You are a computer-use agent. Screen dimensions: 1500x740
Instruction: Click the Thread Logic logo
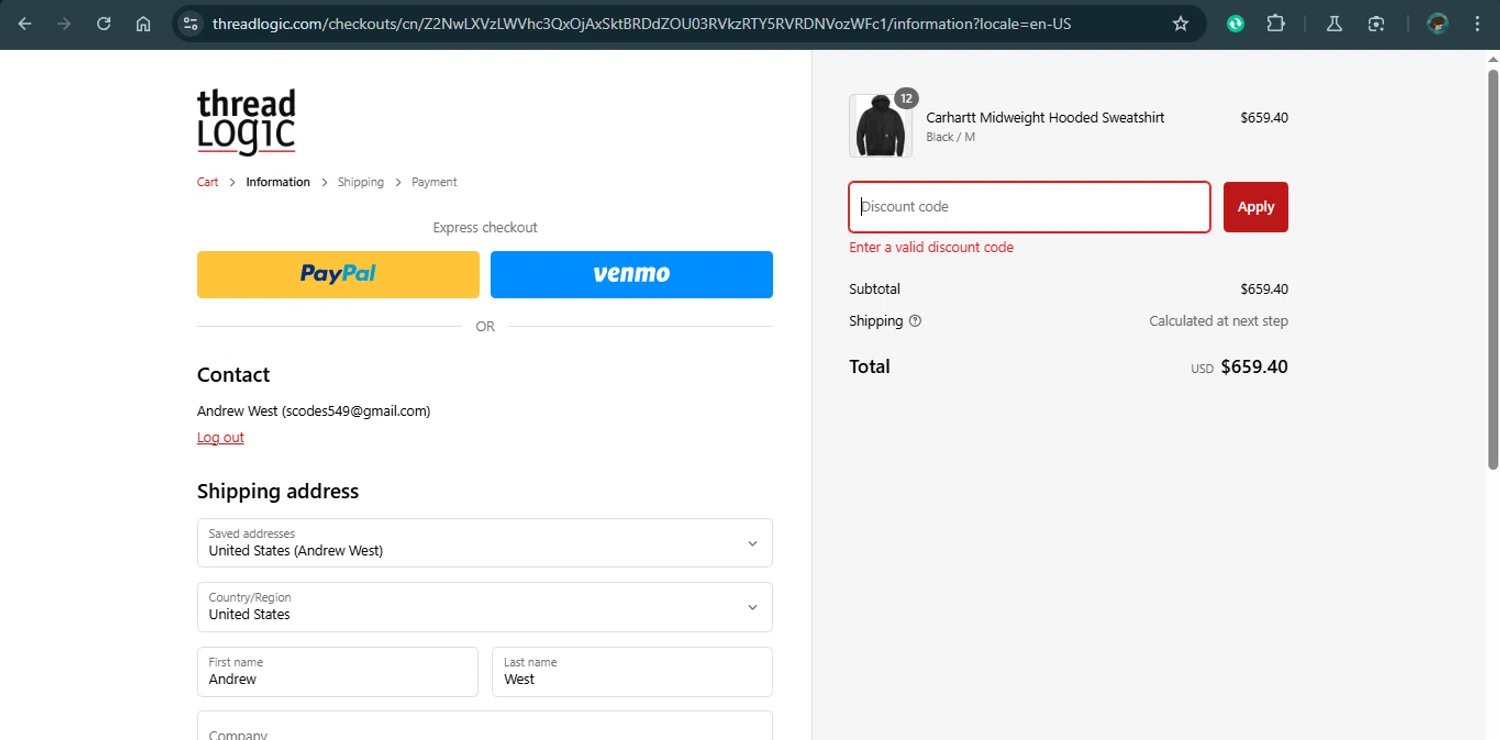[246, 122]
